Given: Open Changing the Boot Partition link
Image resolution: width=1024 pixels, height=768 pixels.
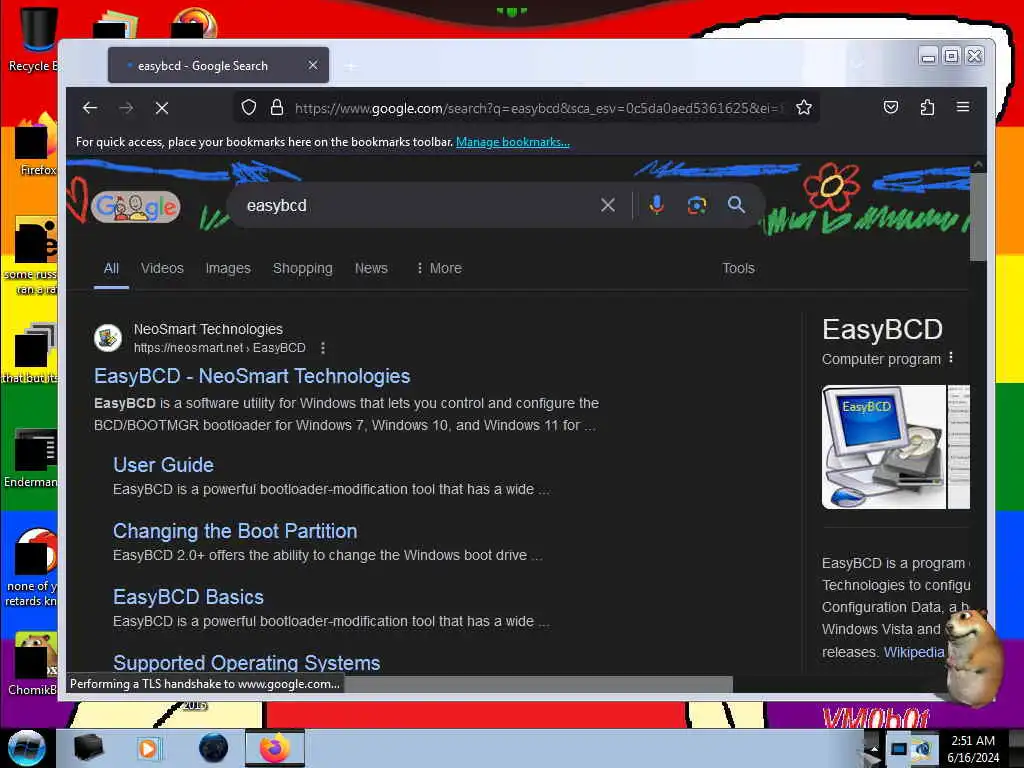Looking at the screenshot, I should tap(235, 531).
